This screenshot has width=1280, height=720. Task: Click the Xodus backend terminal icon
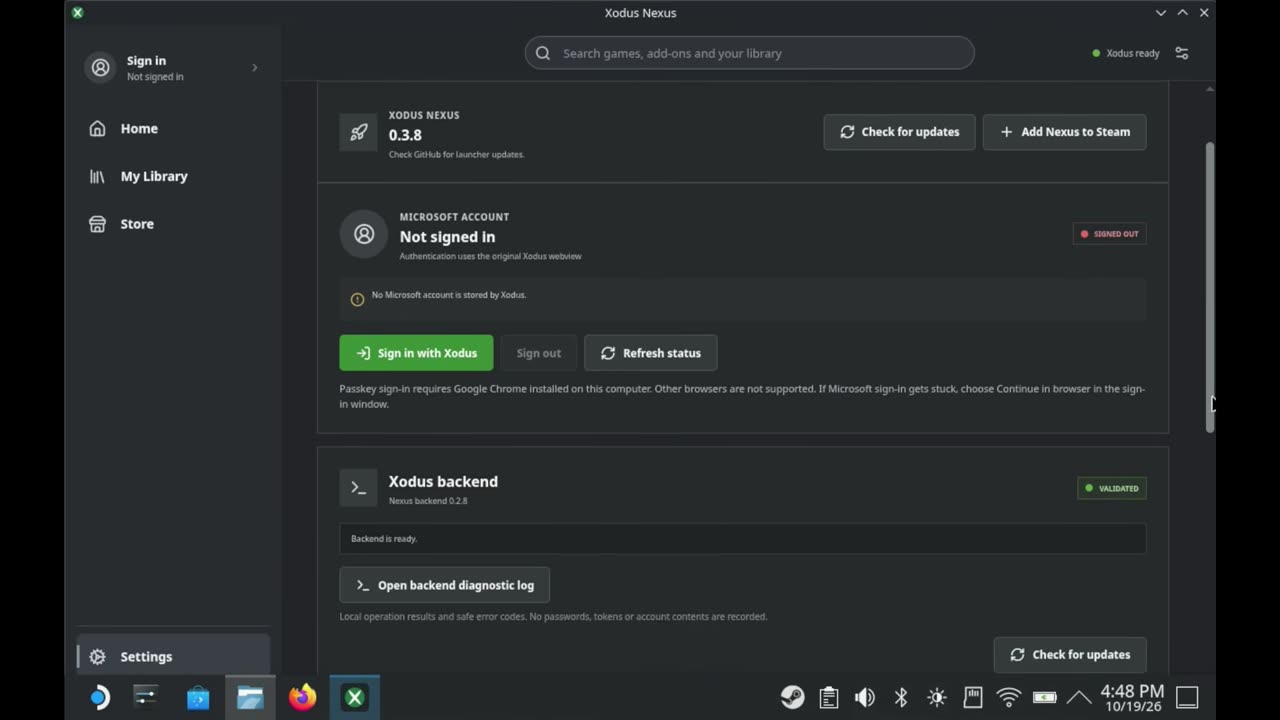click(x=358, y=488)
